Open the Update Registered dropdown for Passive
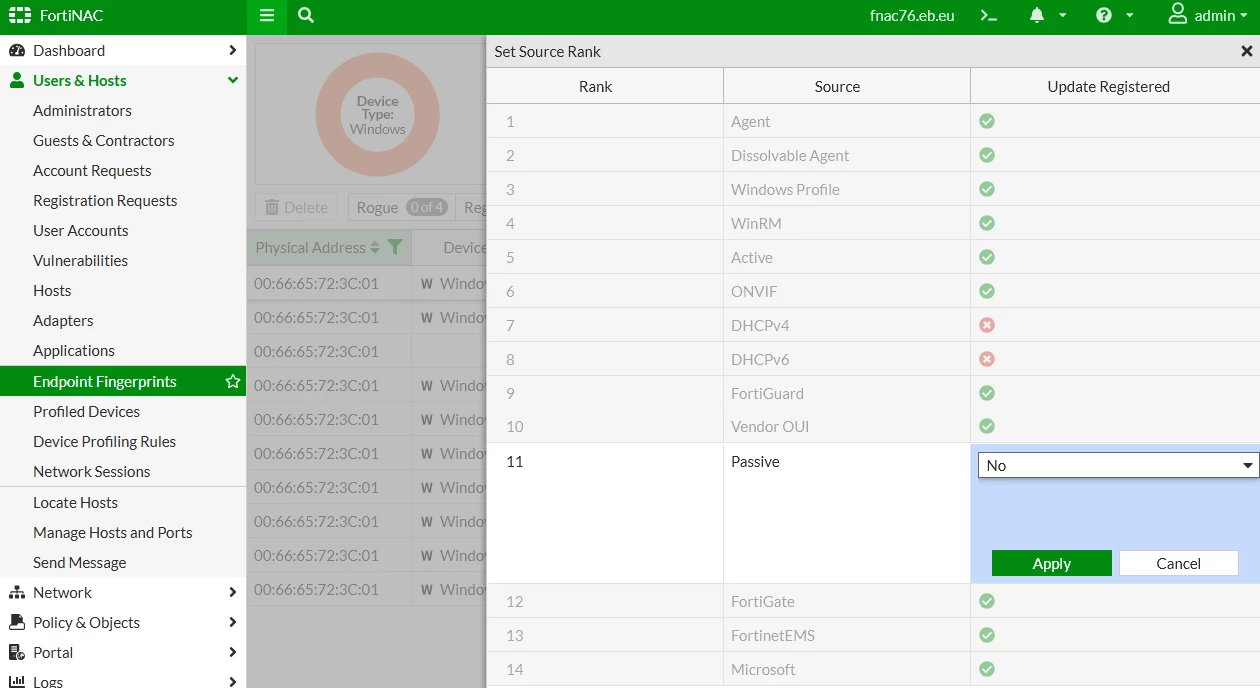The image size is (1260, 688). coord(1118,465)
